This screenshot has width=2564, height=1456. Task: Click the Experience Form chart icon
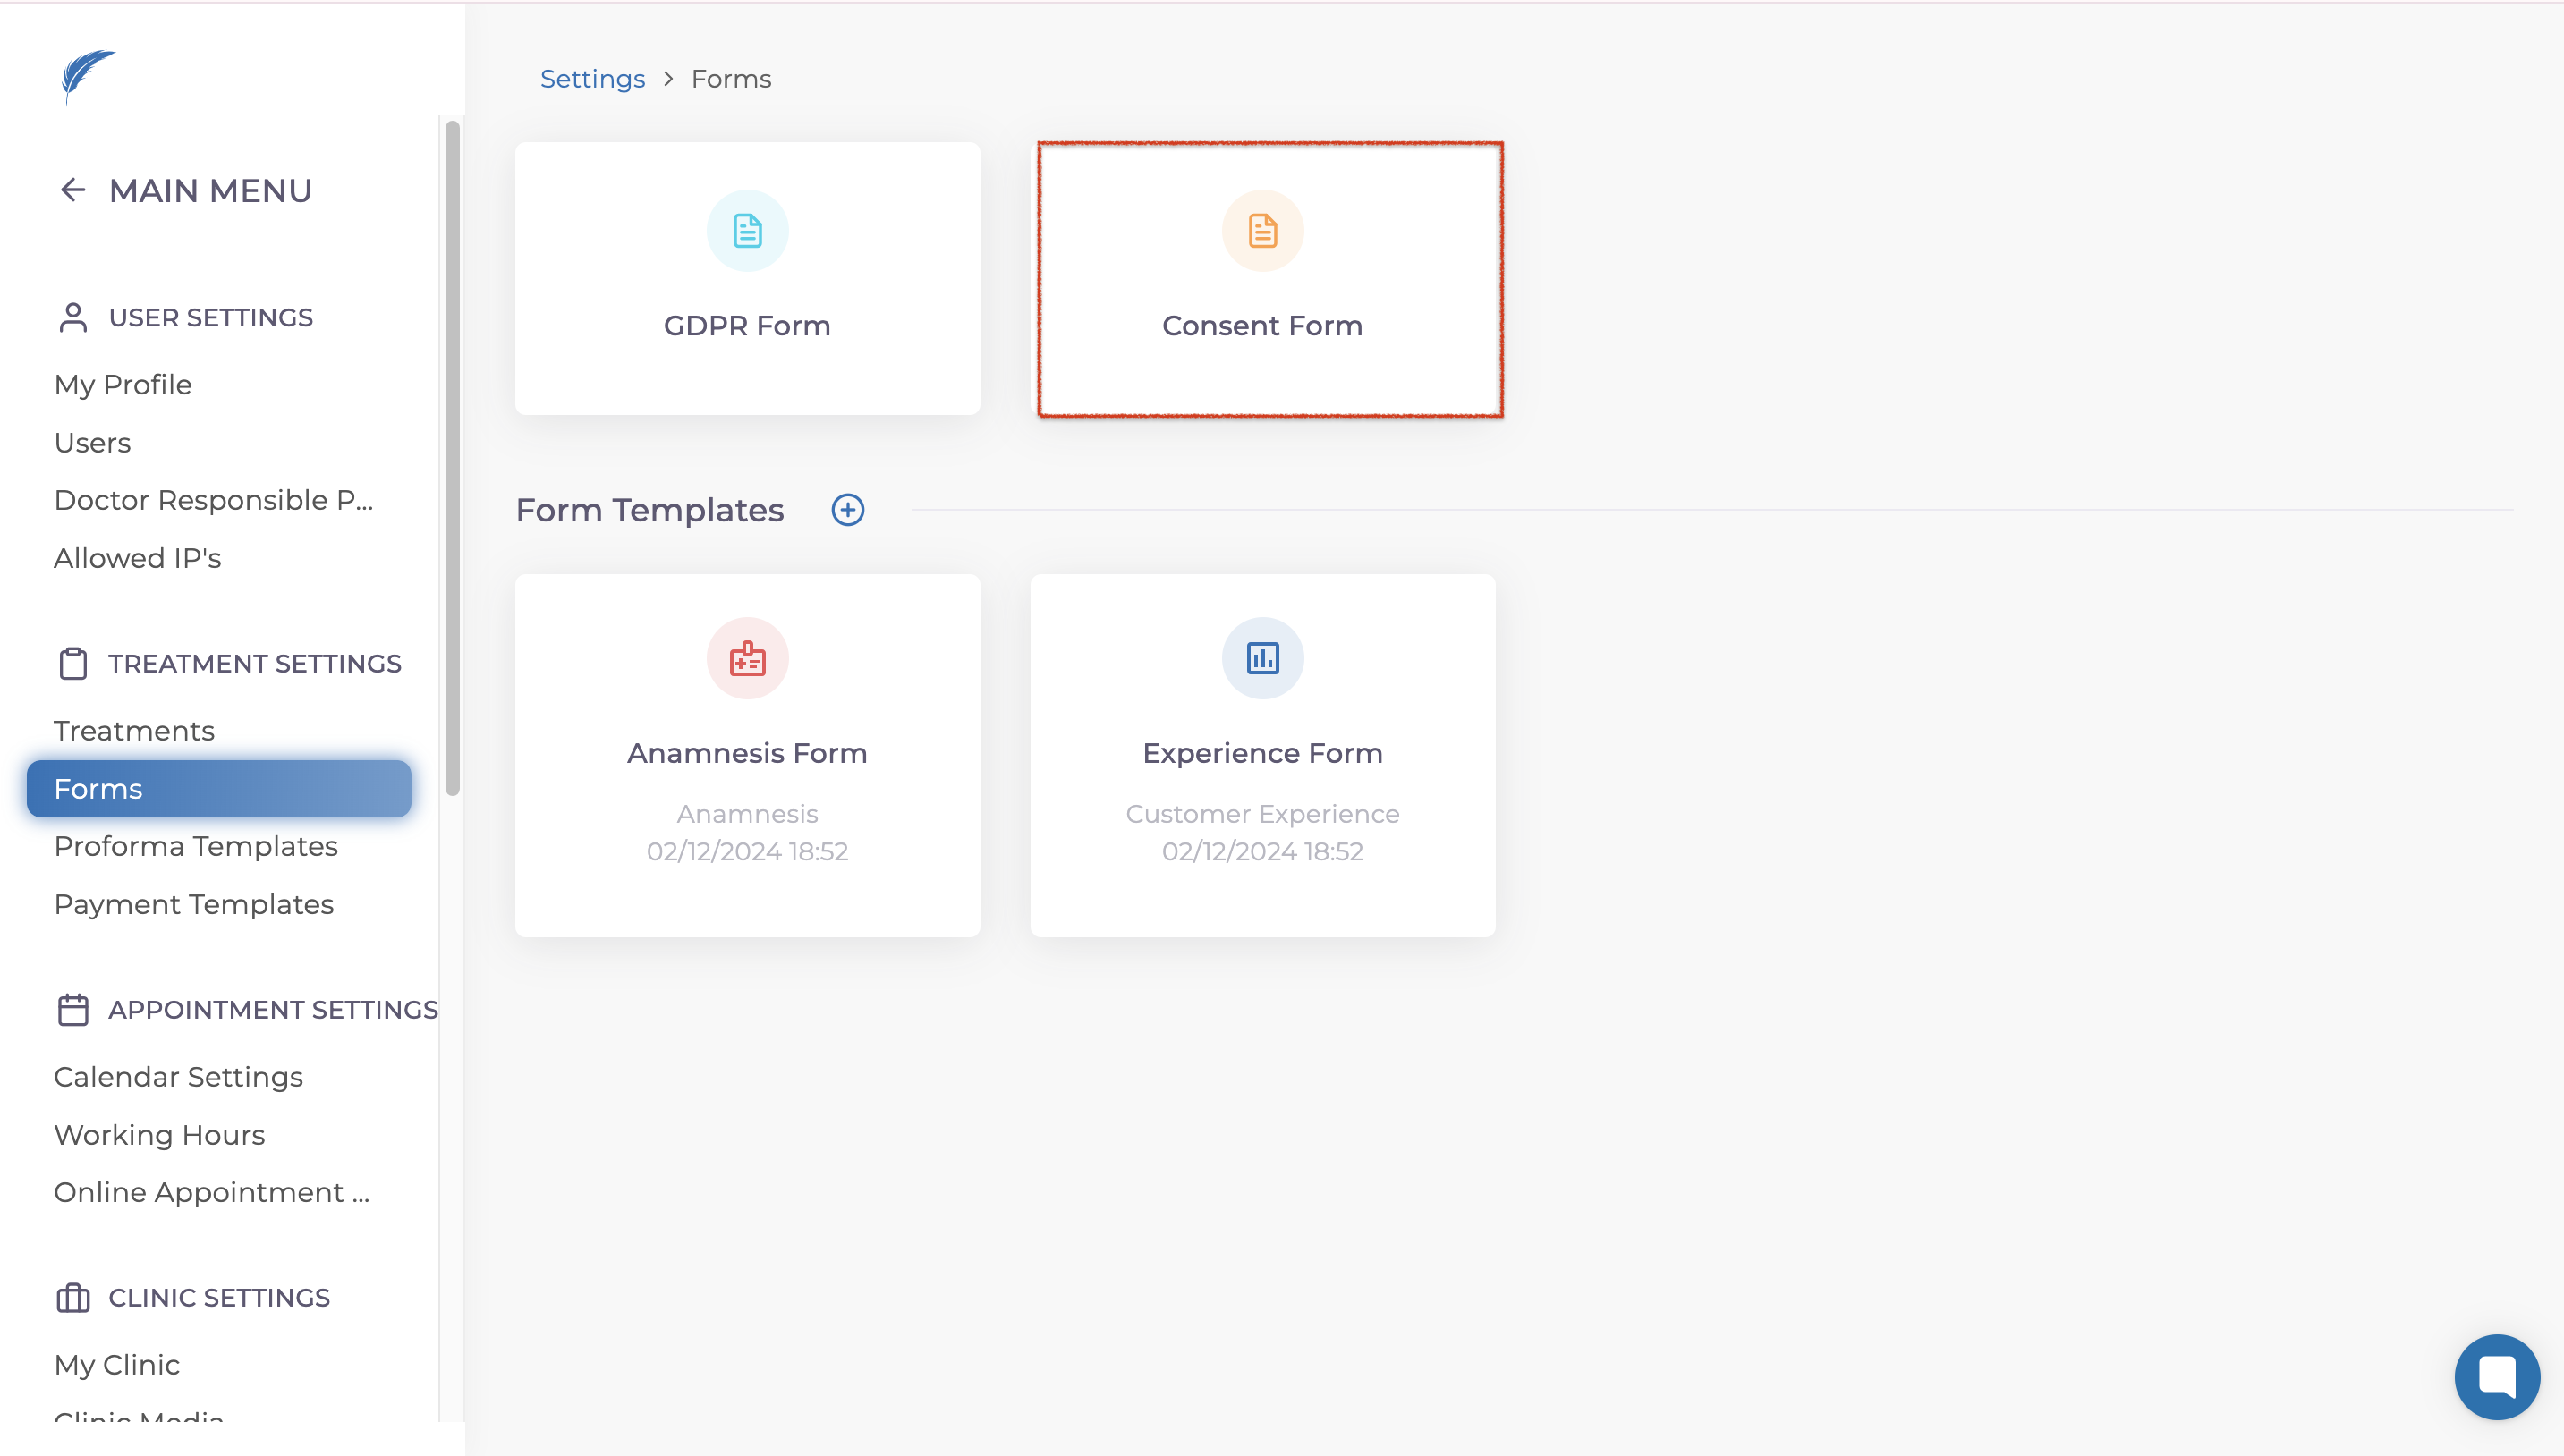coord(1262,658)
